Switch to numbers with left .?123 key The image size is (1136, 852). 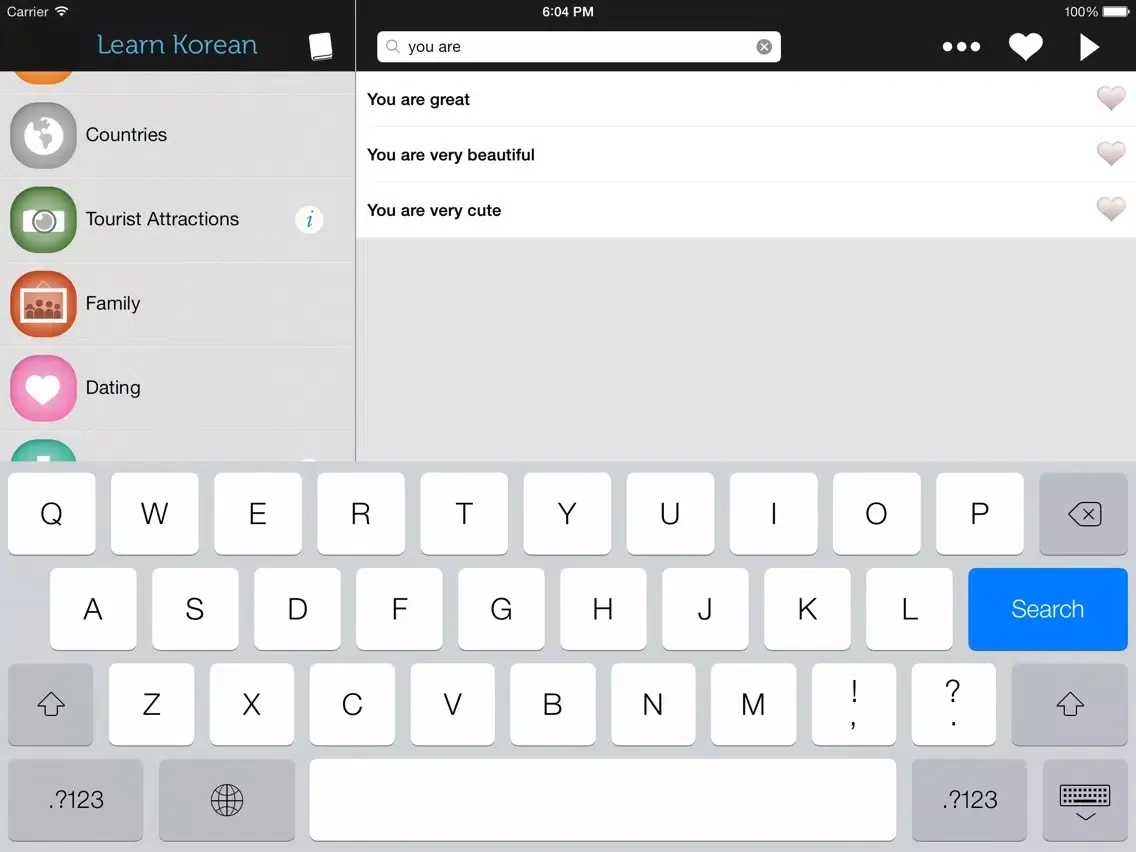76,800
